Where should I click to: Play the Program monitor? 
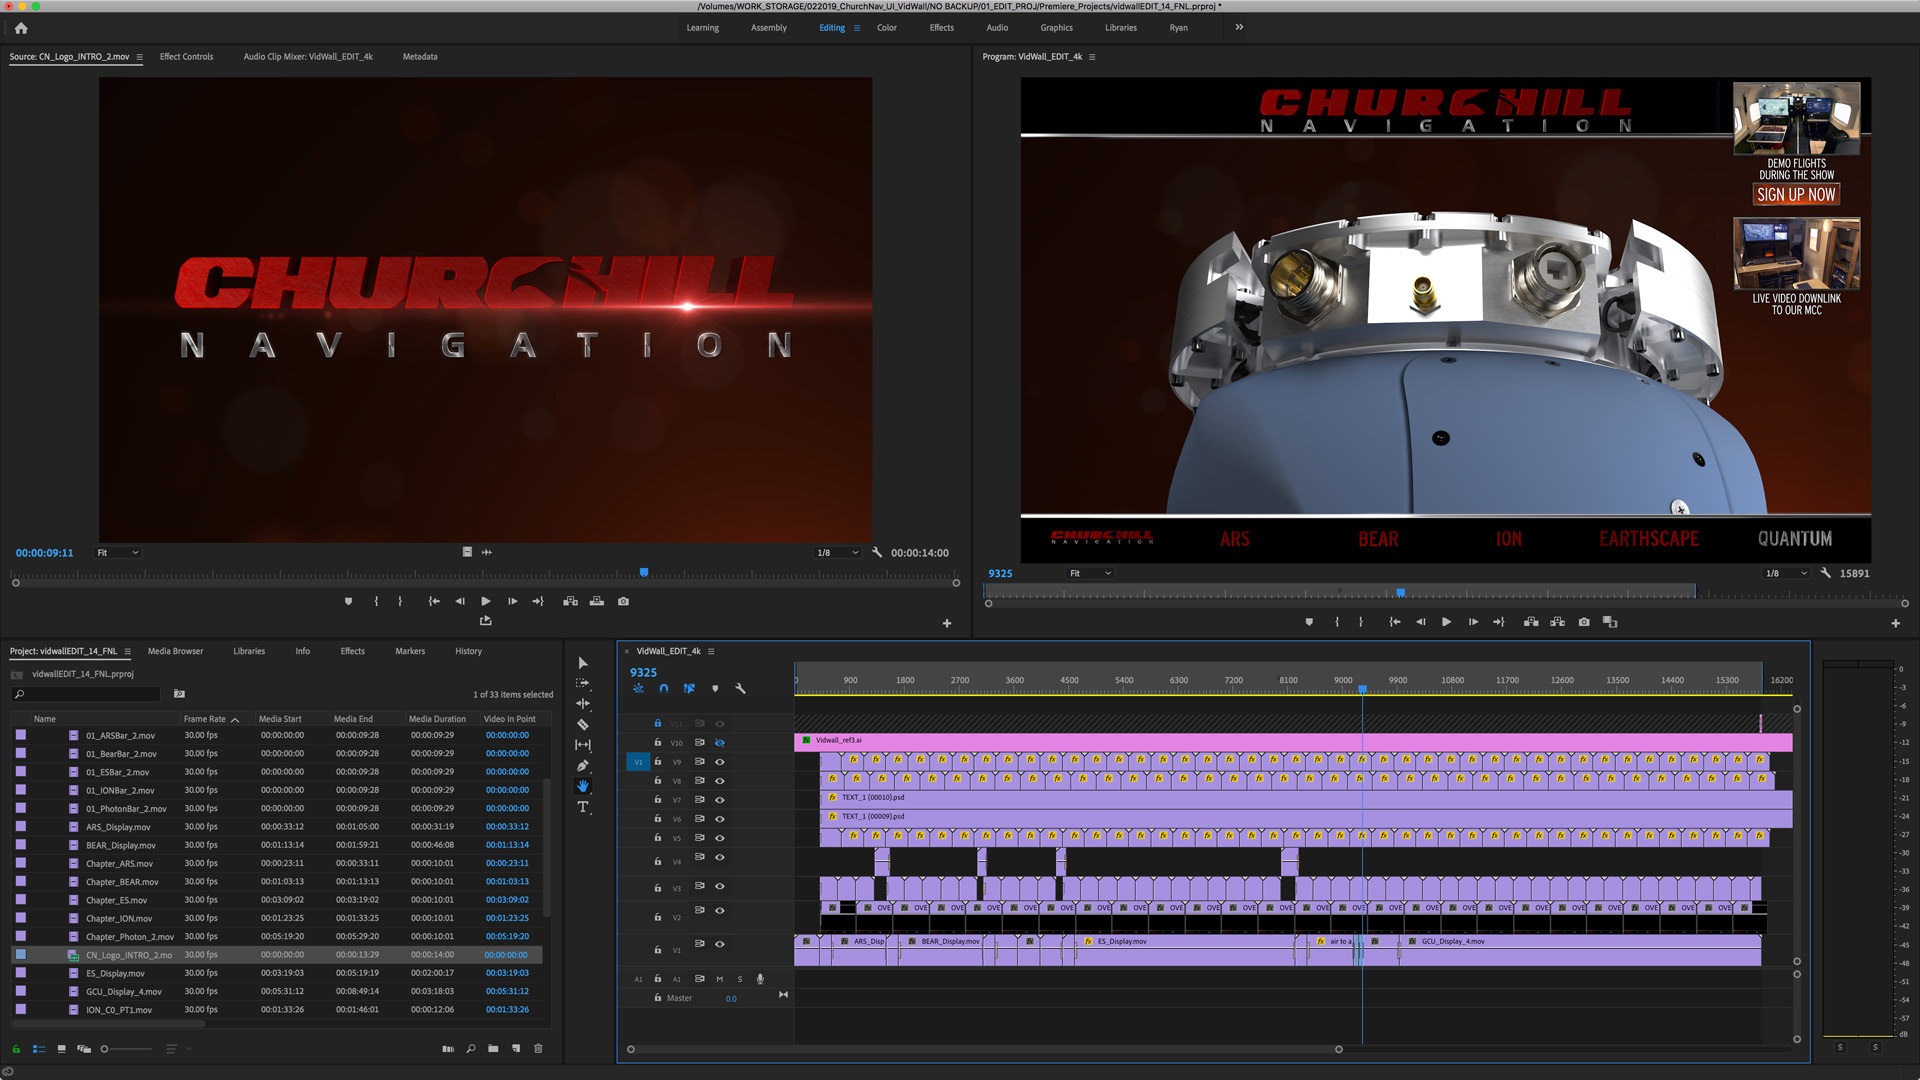point(1446,622)
